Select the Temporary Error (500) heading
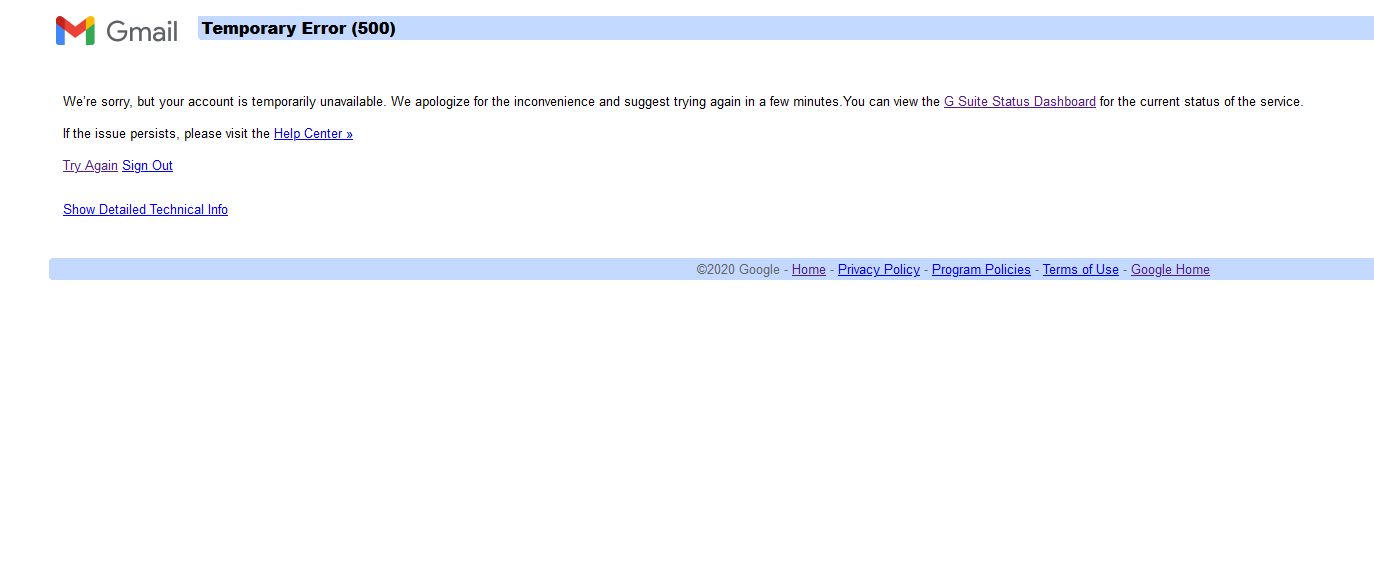 coord(299,29)
